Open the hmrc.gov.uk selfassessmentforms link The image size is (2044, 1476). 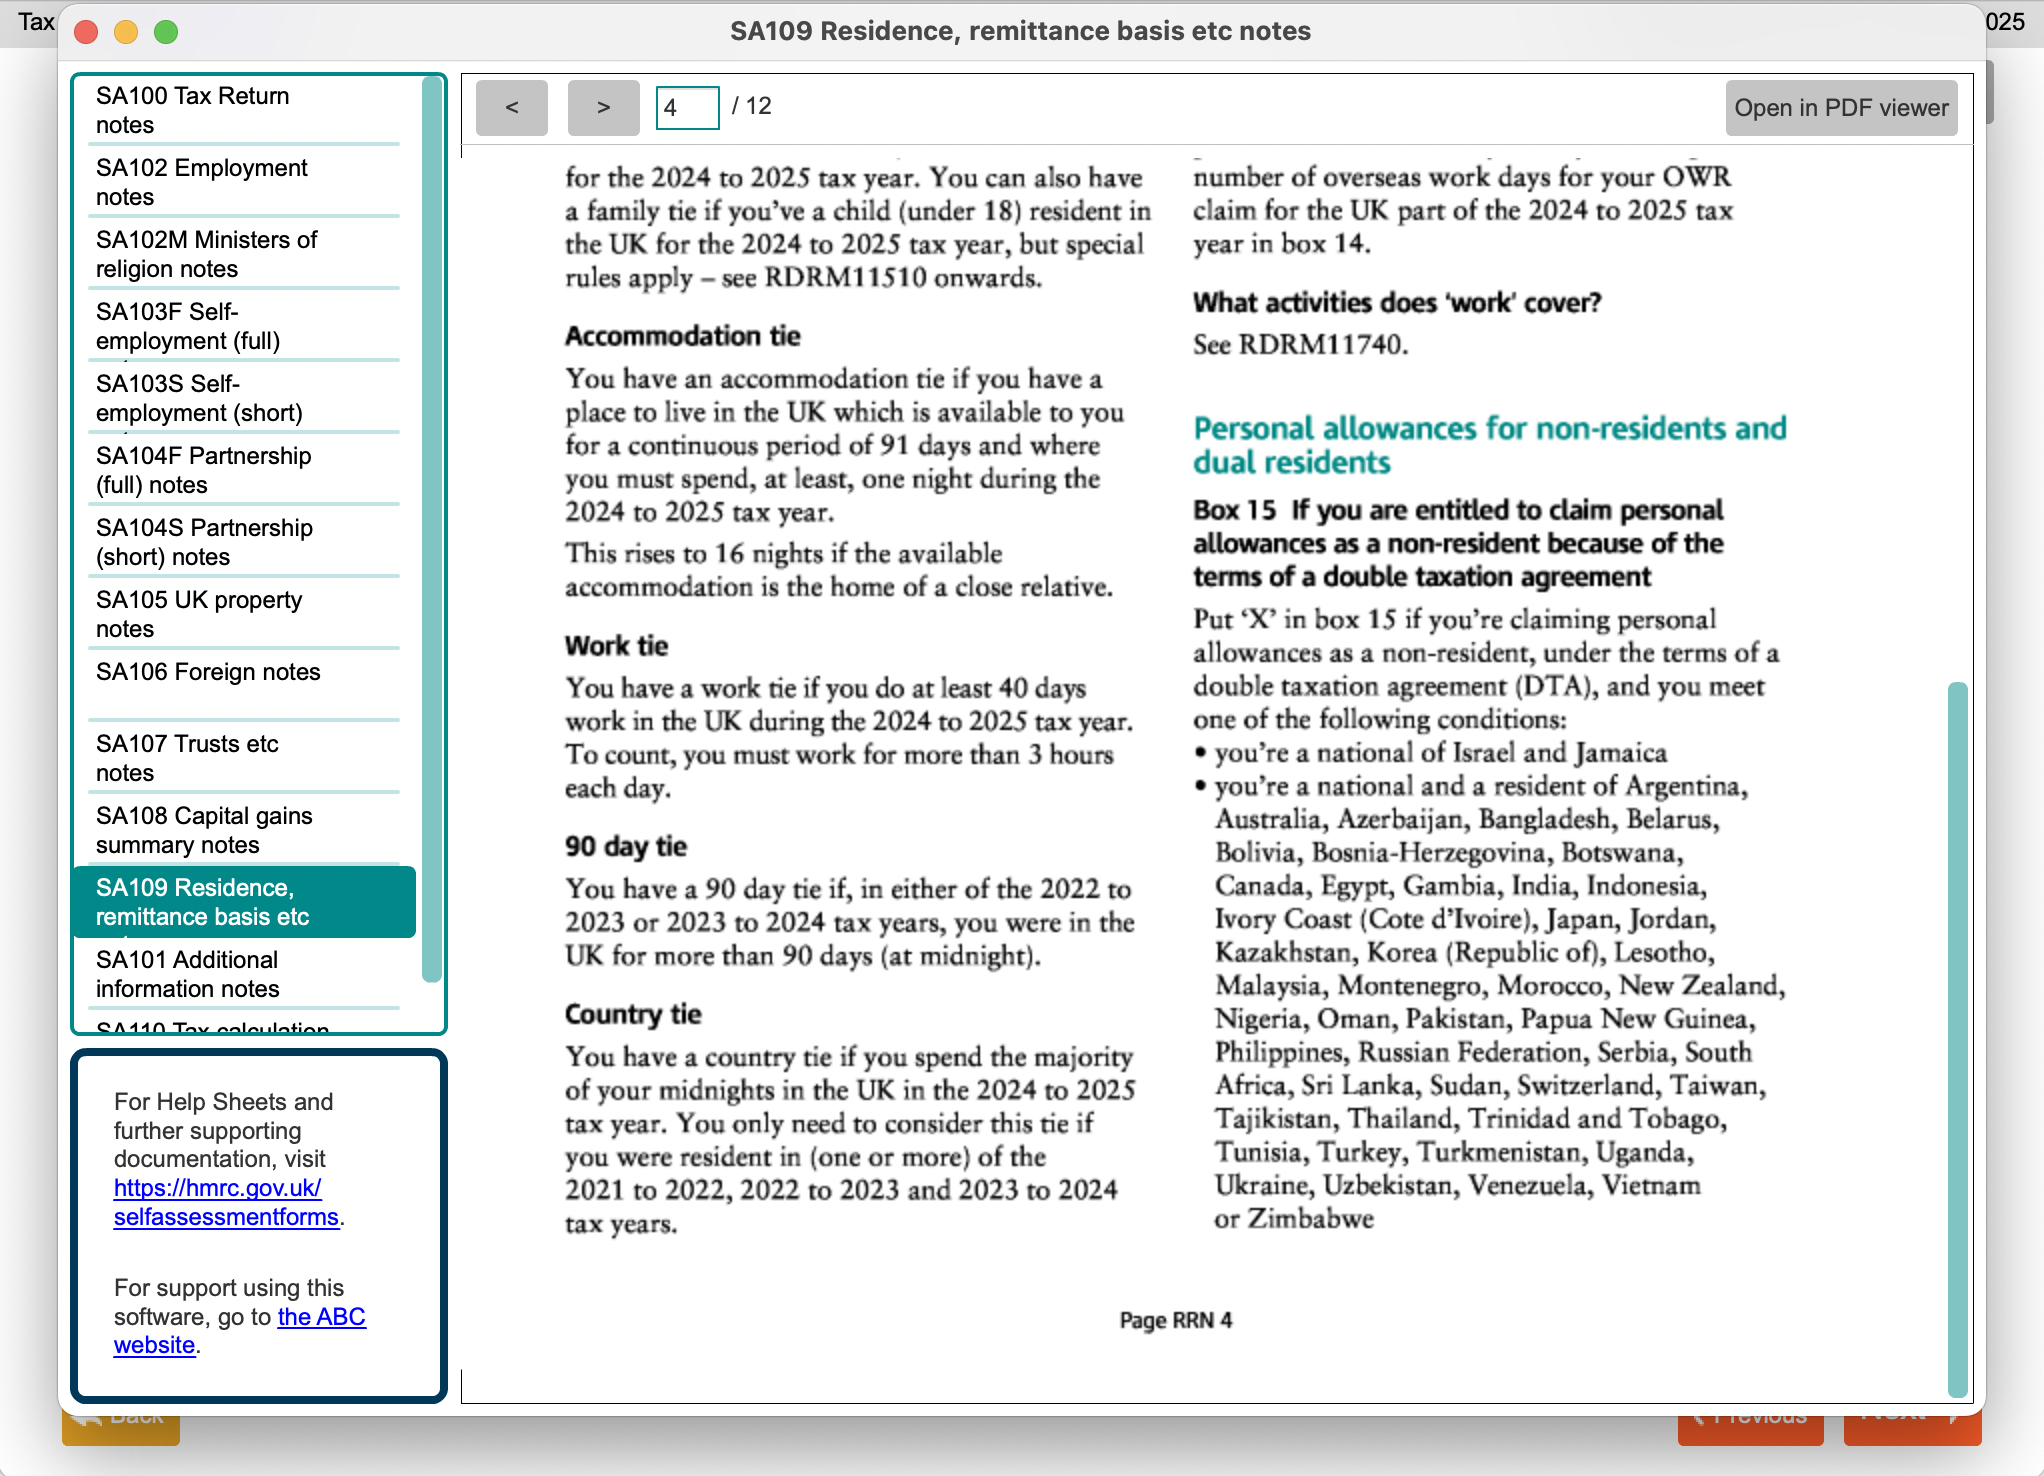(x=226, y=1202)
